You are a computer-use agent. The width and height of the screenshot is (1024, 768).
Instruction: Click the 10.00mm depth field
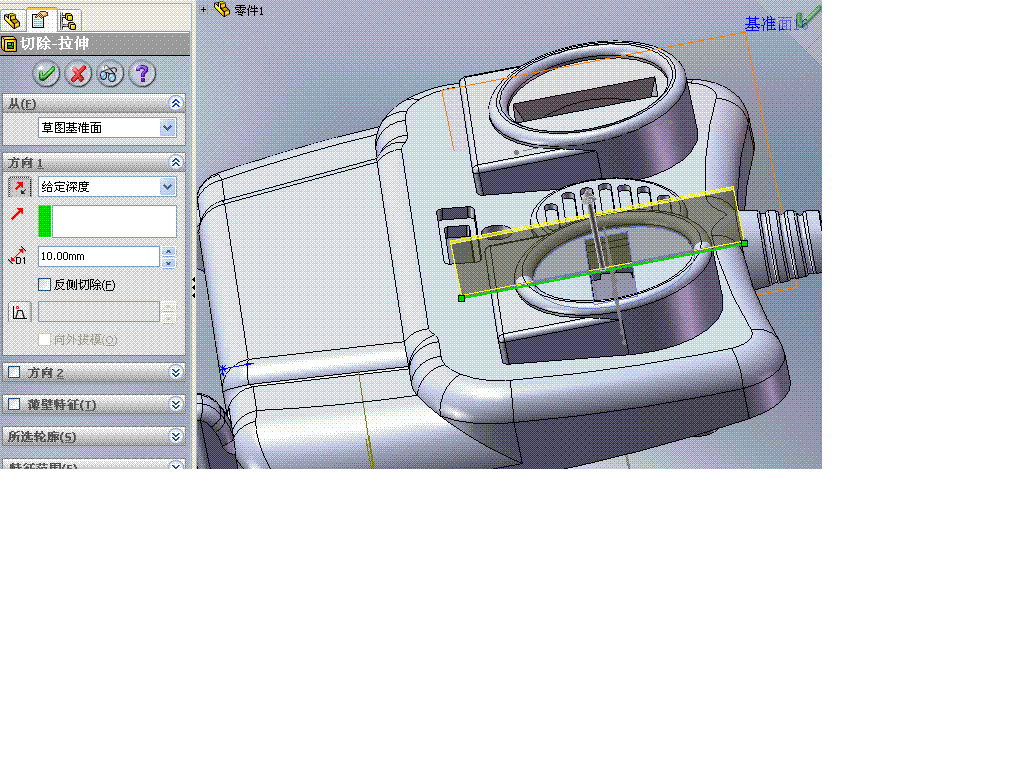coord(99,256)
